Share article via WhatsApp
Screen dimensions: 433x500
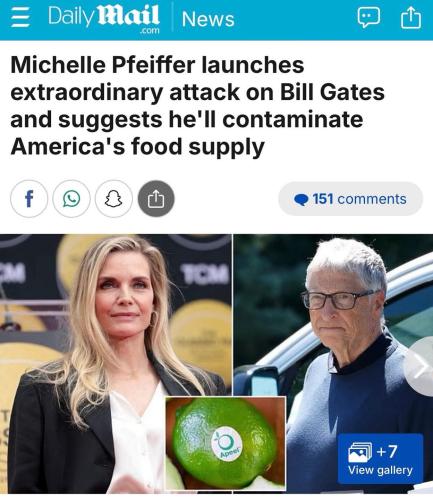pos(71,199)
